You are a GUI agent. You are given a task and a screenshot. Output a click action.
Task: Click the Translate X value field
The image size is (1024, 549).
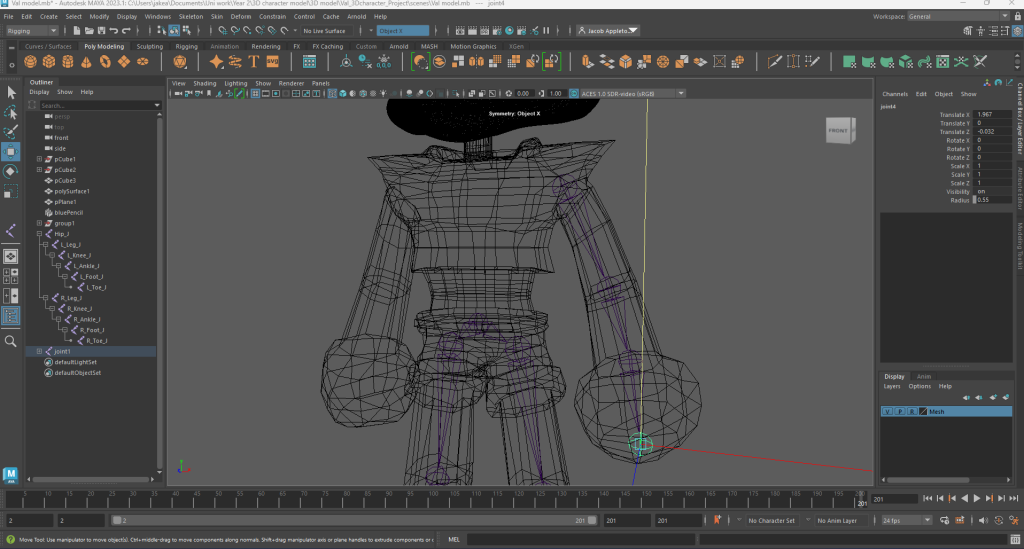click(991, 115)
